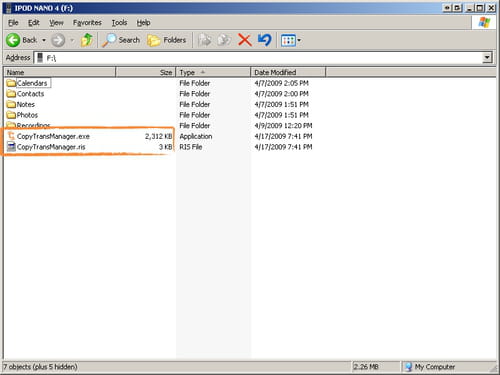Click the Move To toolbar icon
500x375 pixels.
pos(205,40)
